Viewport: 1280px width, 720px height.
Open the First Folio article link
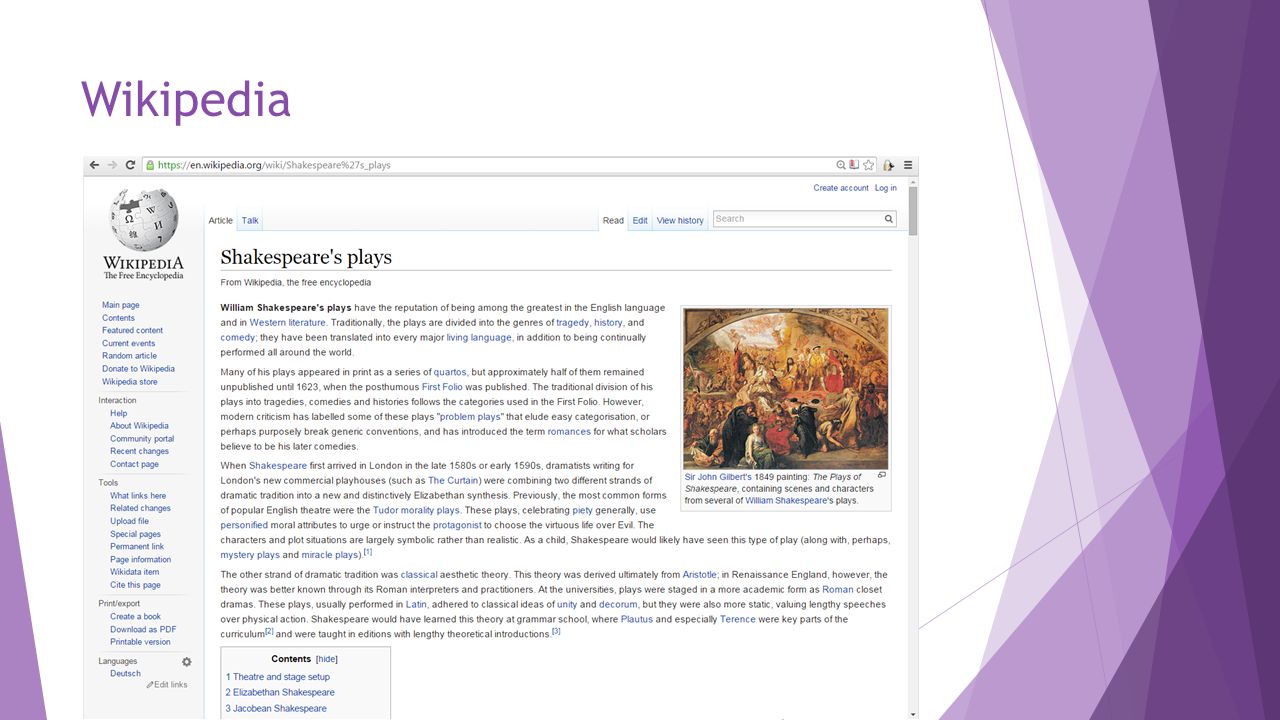click(x=442, y=387)
